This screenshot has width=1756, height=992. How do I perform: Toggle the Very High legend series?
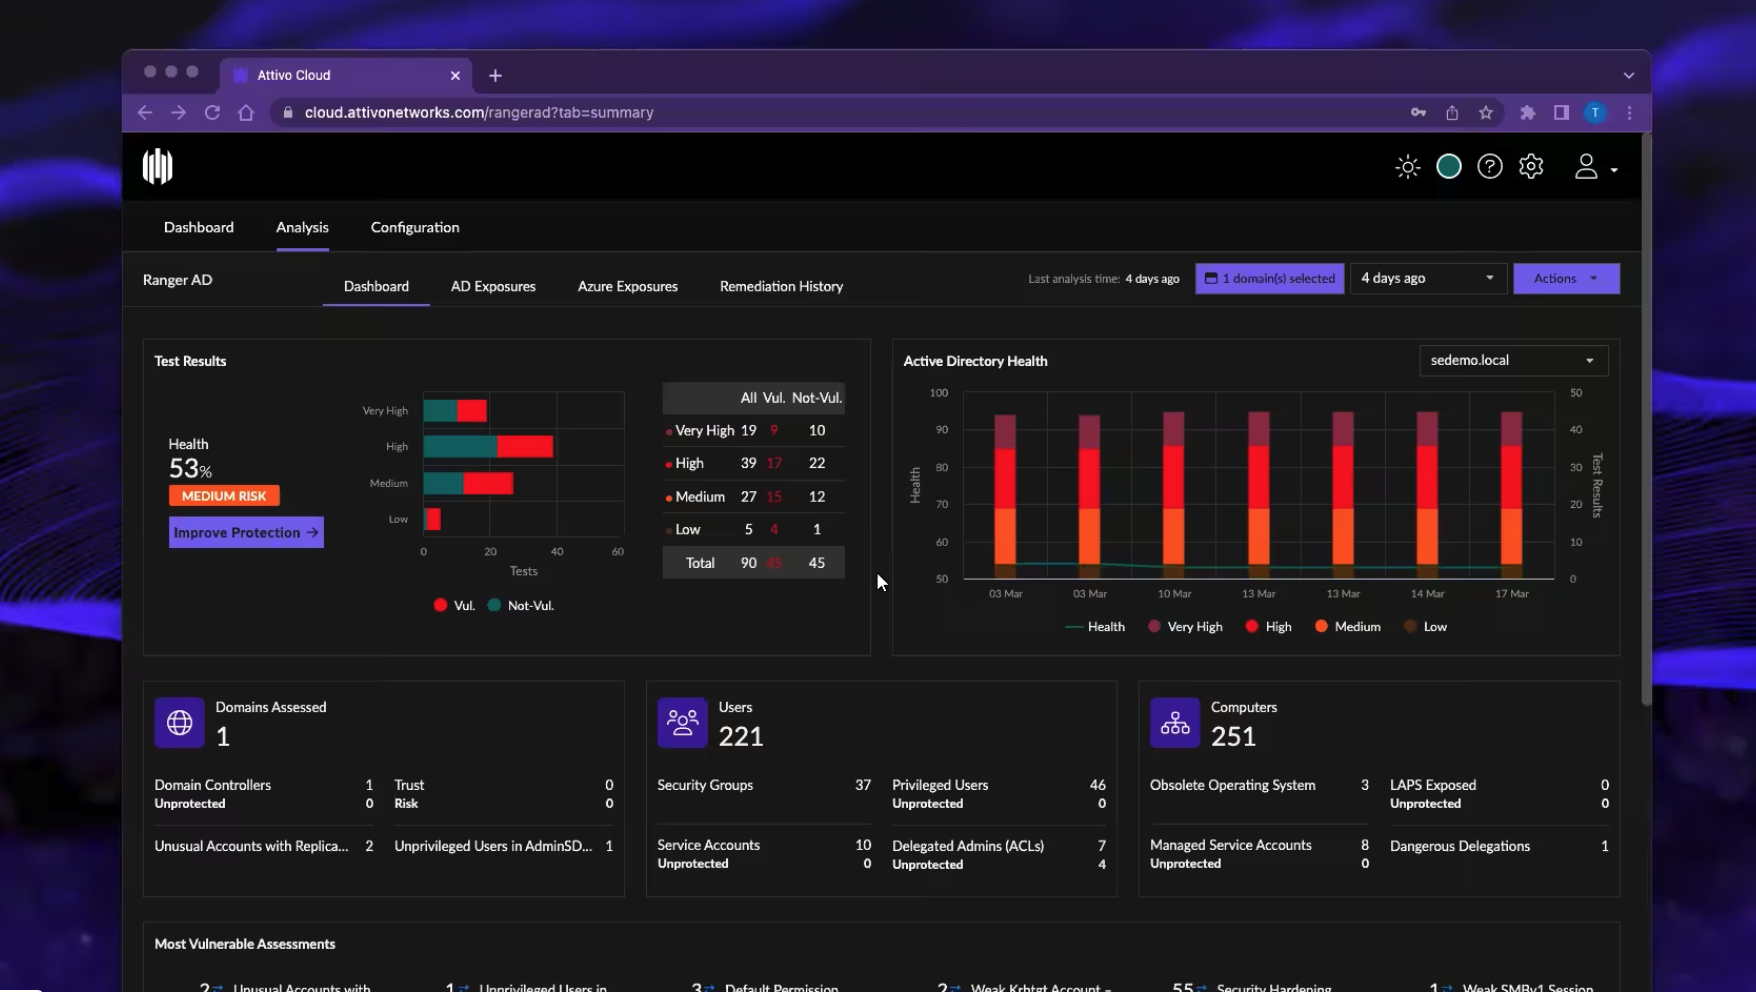click(x=1185, y=627)
